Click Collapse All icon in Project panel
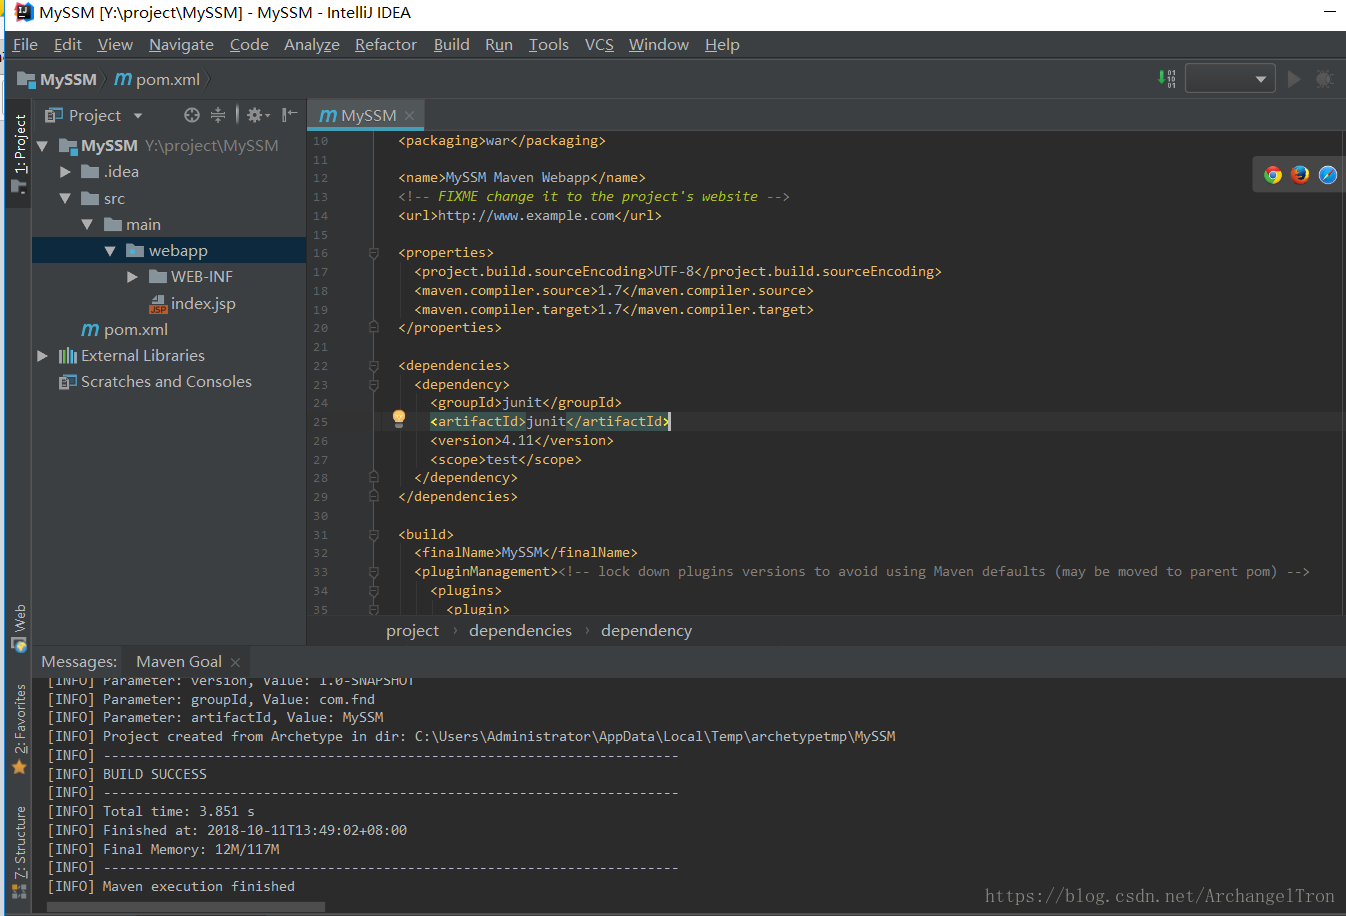The image size is (1346, 916). click(x=217, y=115)
